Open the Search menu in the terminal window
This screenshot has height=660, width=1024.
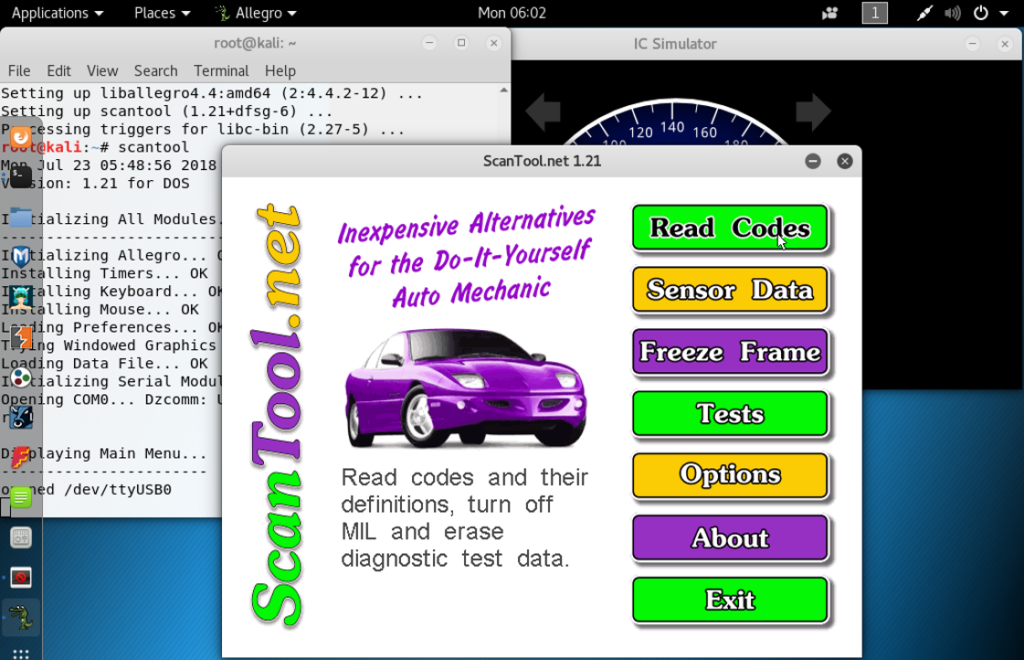click(156, 71)
